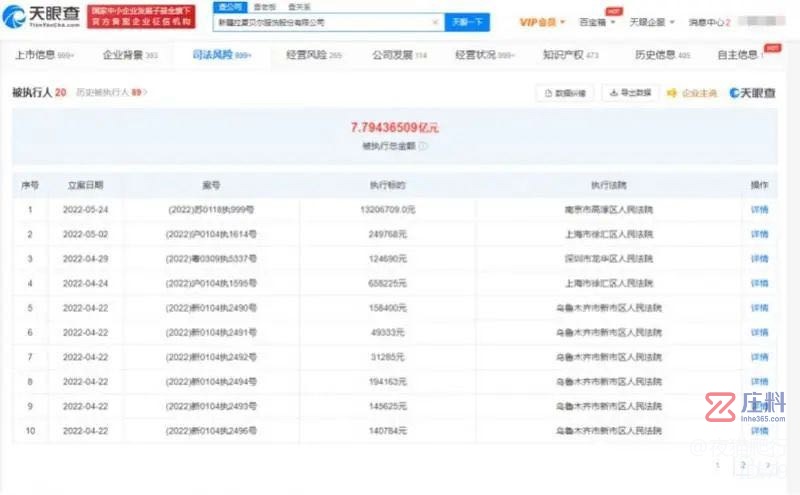Select case number ending 执5337号
800x495 pixels.
pyautogui.click(x=211, y=259)
